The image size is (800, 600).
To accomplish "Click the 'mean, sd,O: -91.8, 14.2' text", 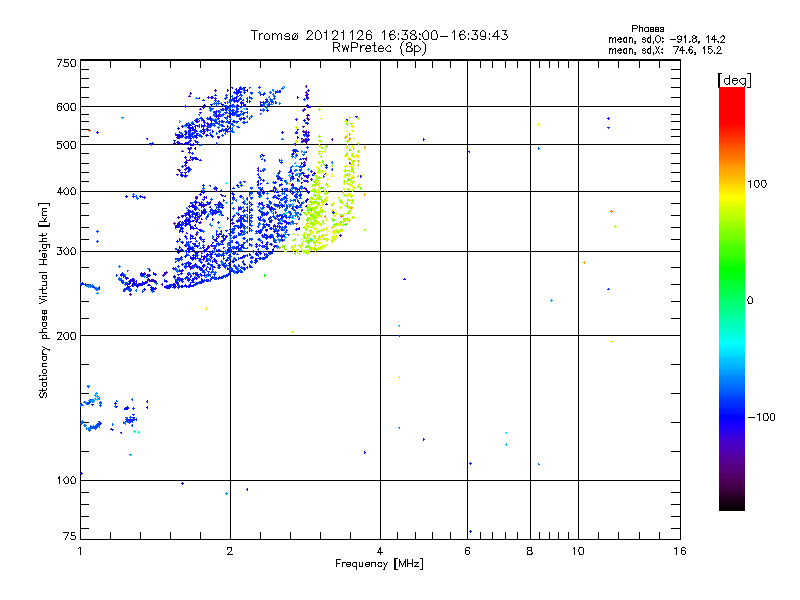I will [666, 40].
